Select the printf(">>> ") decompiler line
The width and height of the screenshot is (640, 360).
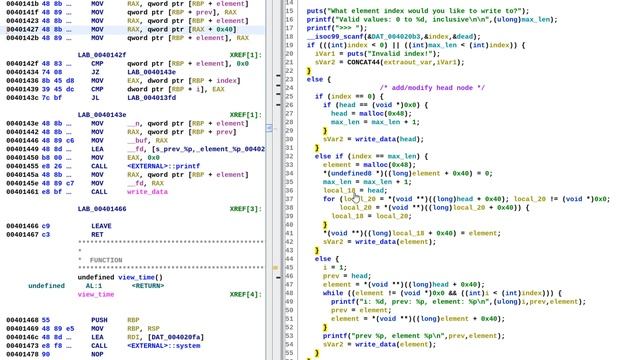337,28
